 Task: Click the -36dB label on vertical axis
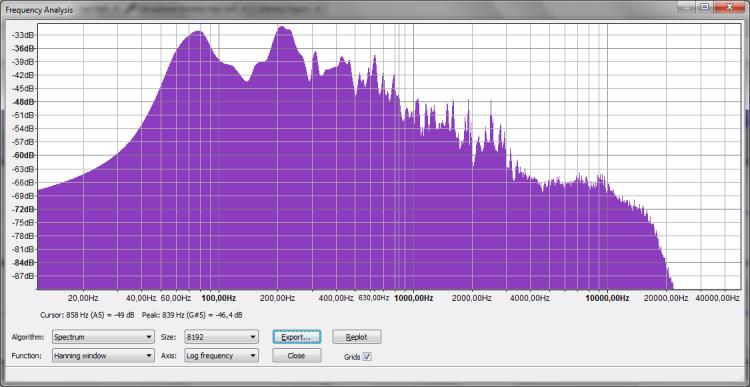pyautogui.click(x=24, y=48)
